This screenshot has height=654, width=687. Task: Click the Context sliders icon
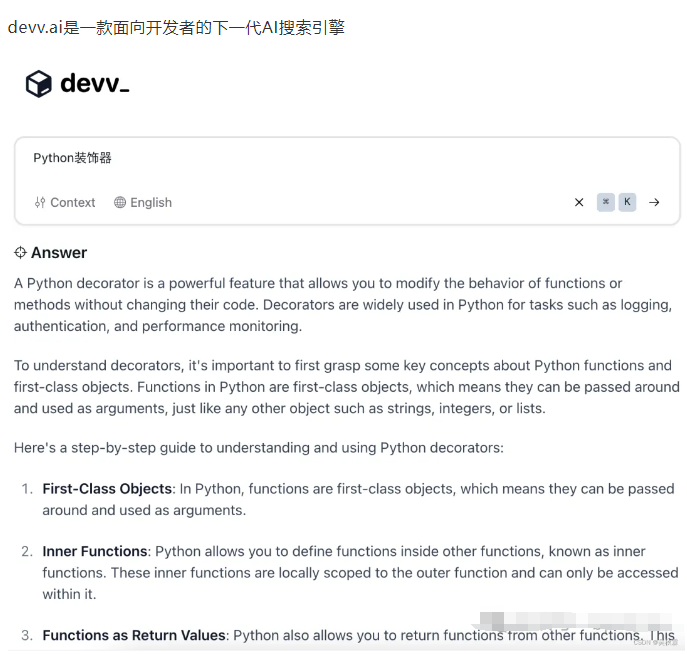point(40,202)
